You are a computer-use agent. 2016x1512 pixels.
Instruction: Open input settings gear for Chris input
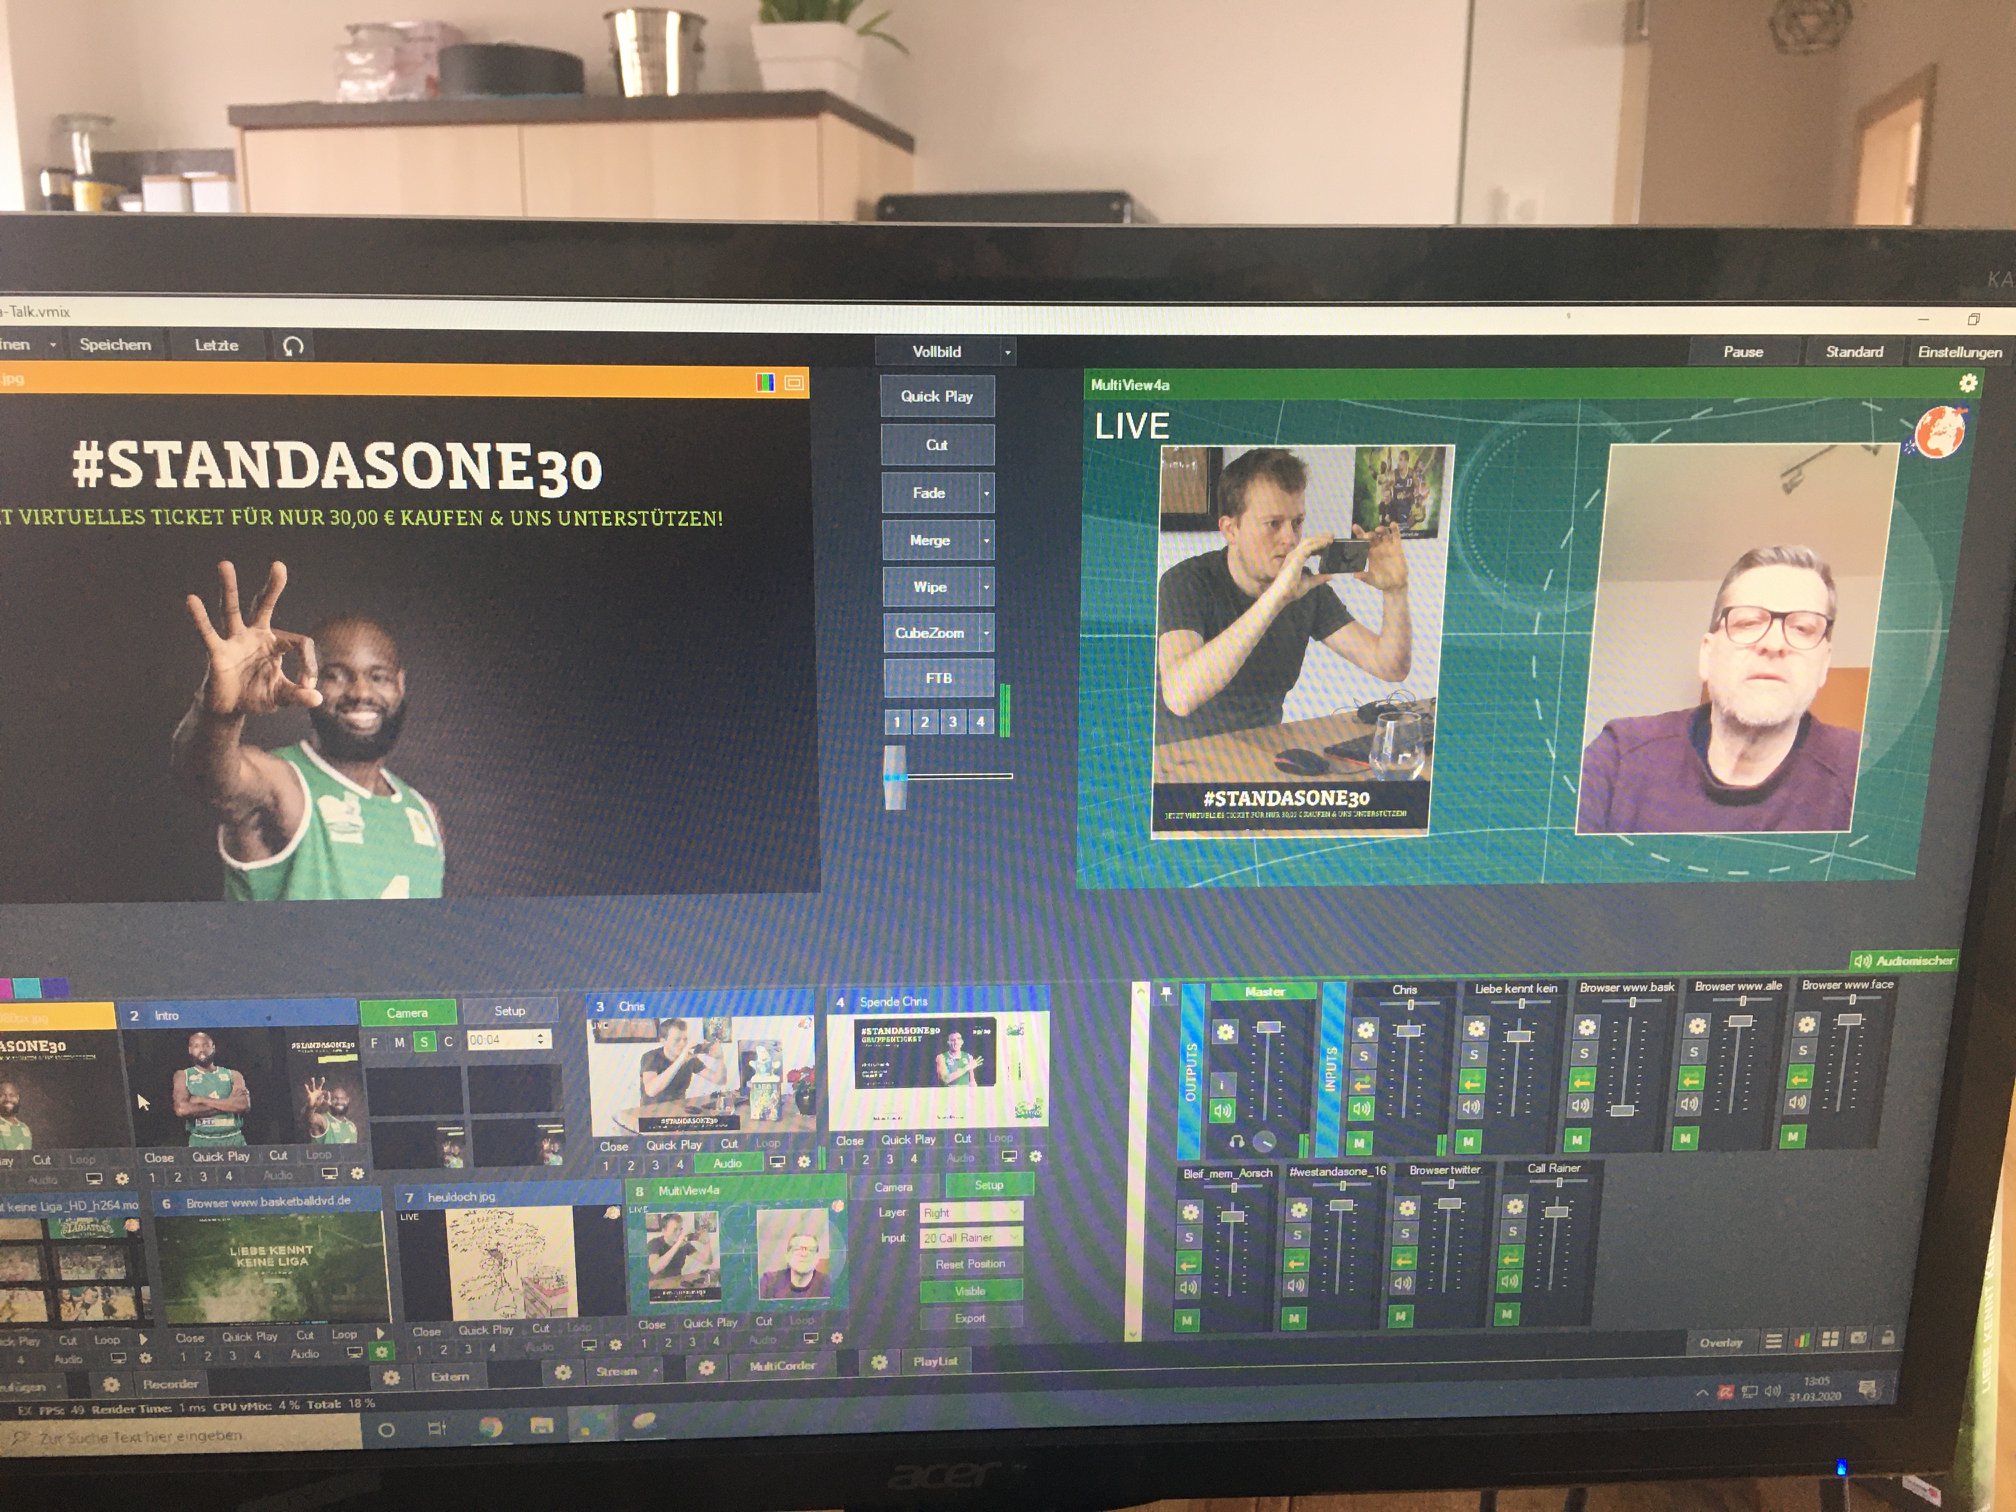tap(803, 1162)
